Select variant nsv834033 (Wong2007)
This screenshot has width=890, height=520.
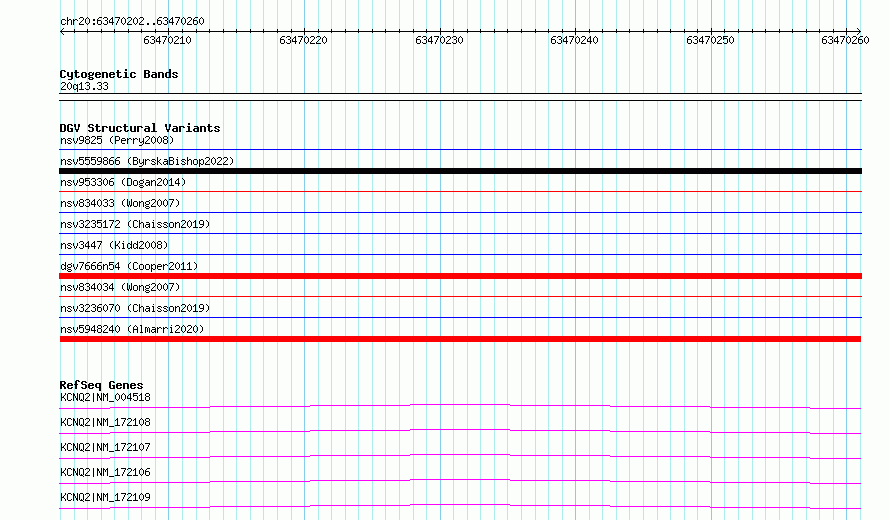120,203
